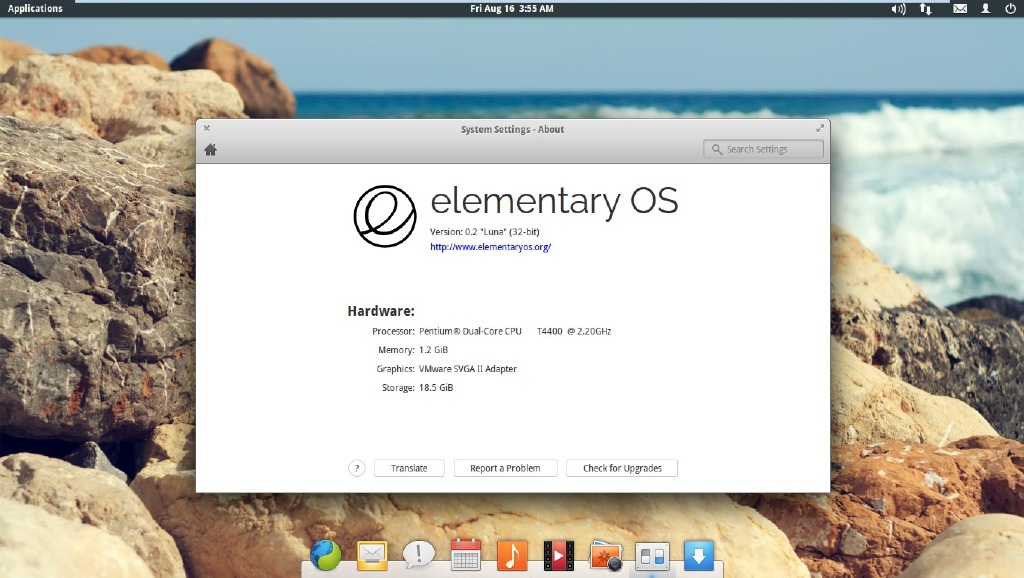1024x578 pixels.
Task: Launch the web browser from dock
Action: [x=325, y=556]
